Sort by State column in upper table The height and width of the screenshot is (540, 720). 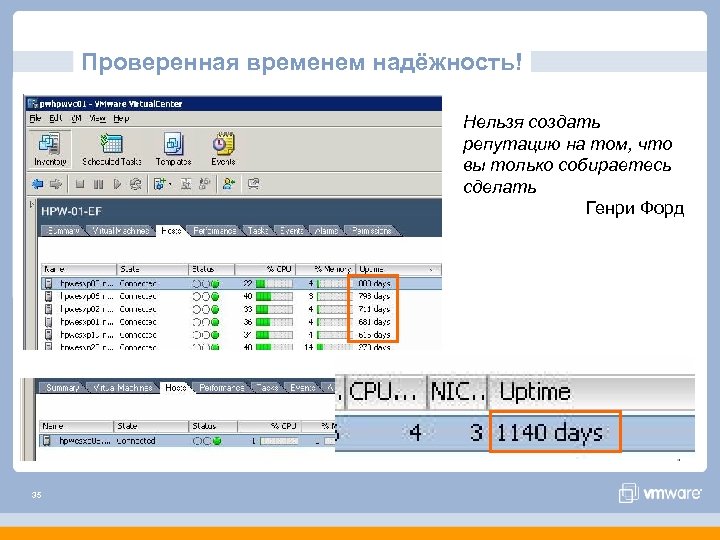[153, 270]
